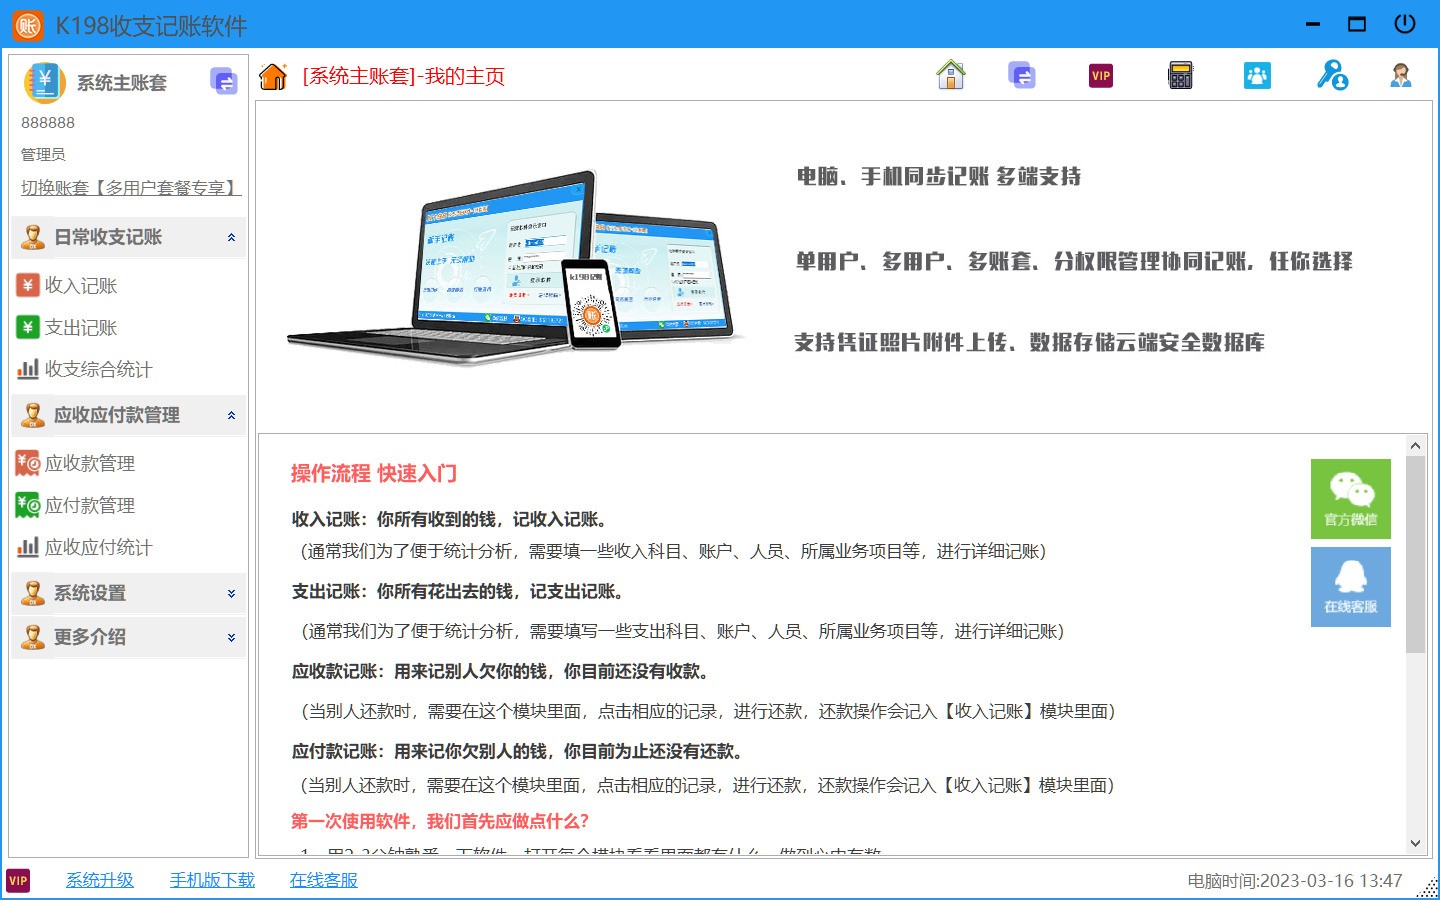1440x900 pixels.
Task: Select 收入记账 in the sidebar
Action: [68, 285]
